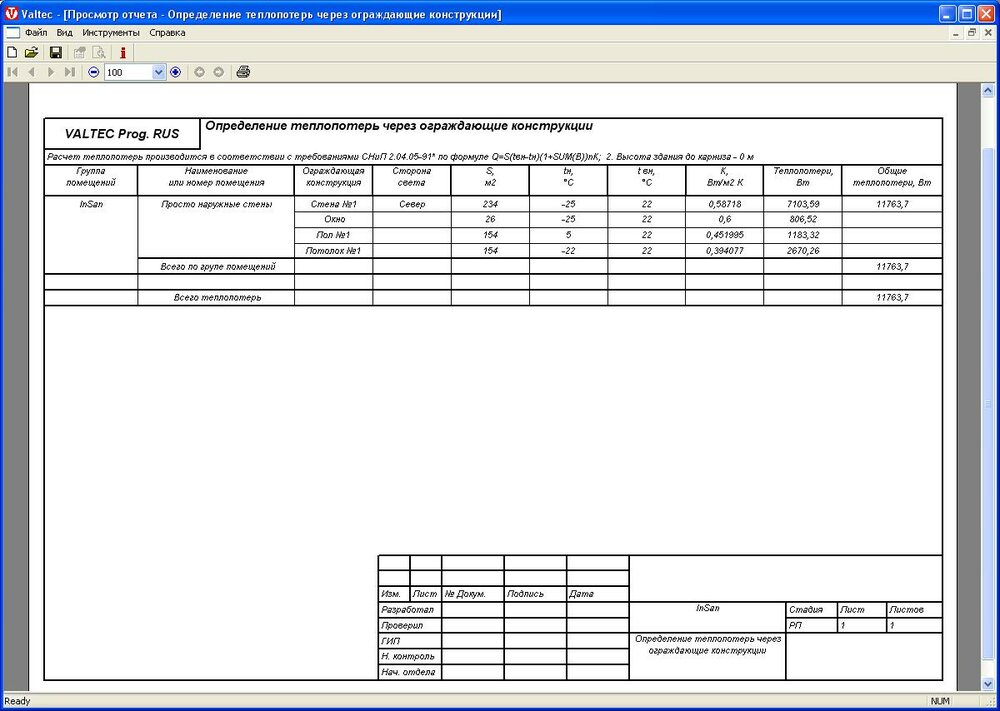Image resolution: width=1000 pixels, height=711 pixels.
Task: Click the NUM indicator in status bar
Action: click(940, 701)
